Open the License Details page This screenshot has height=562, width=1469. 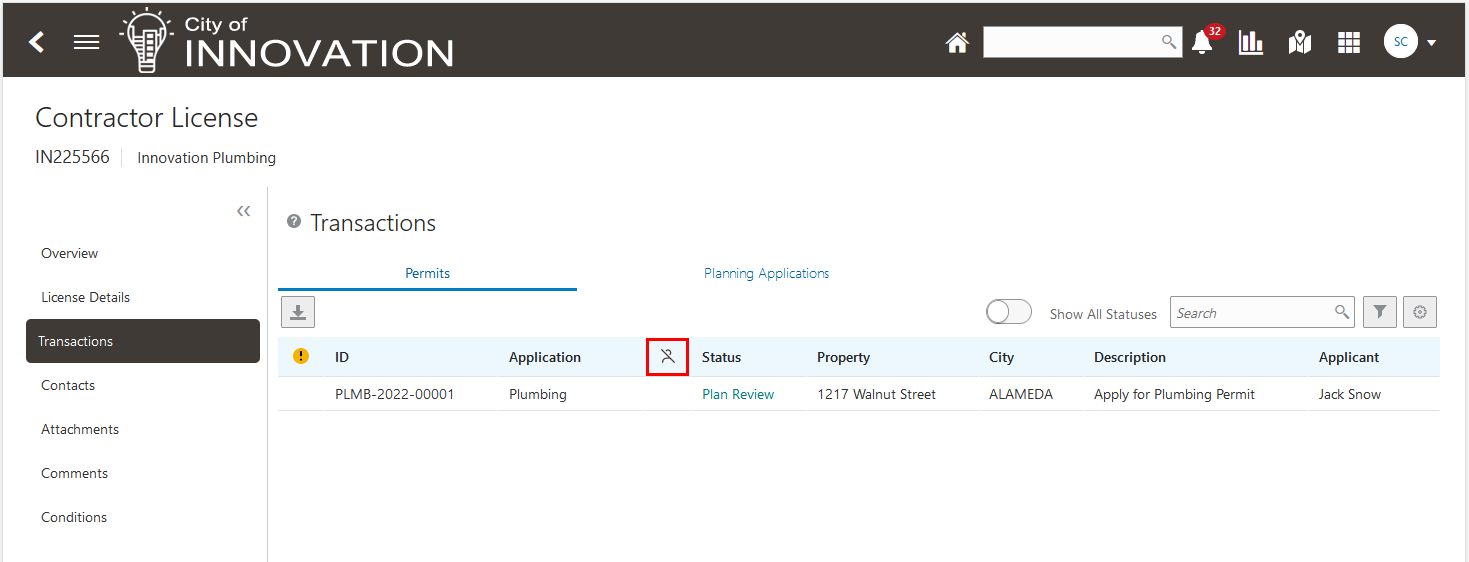tap(85, 297)
